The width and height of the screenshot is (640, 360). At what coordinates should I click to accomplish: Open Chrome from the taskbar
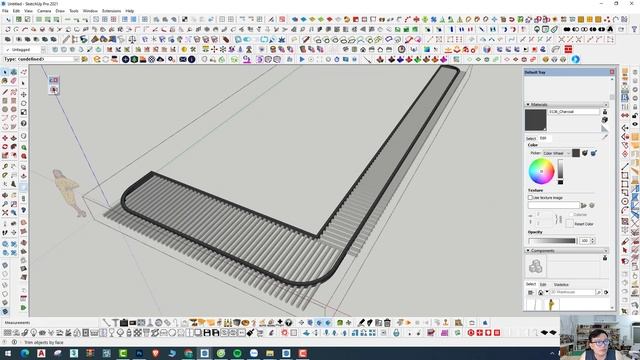pyautogui.click(x=188, y=353)
